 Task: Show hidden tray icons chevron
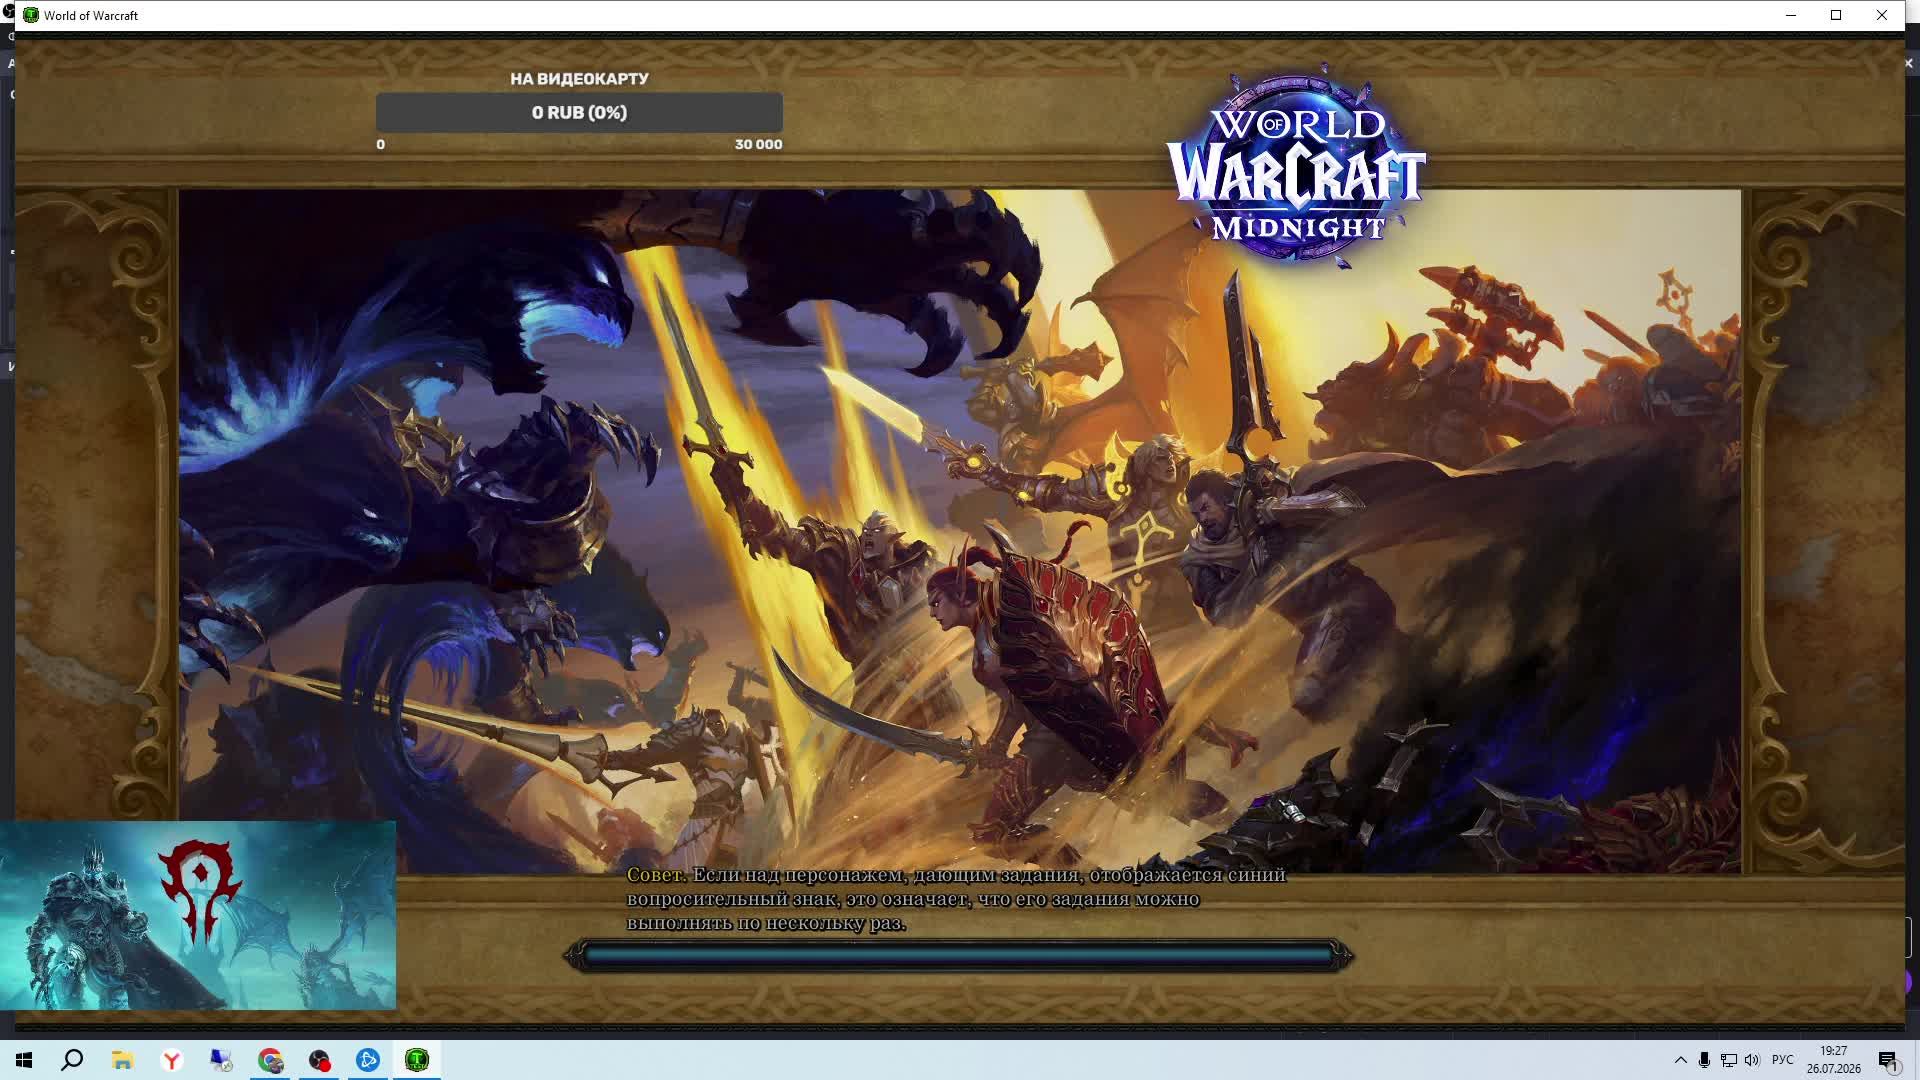[1681, 1060]
